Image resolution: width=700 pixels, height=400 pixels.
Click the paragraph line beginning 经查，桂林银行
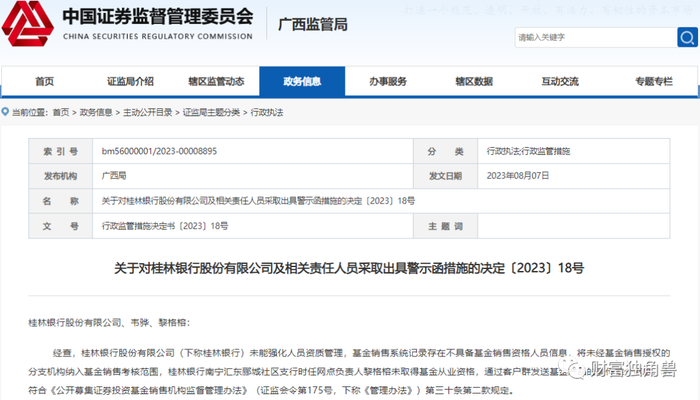(362, 353)
